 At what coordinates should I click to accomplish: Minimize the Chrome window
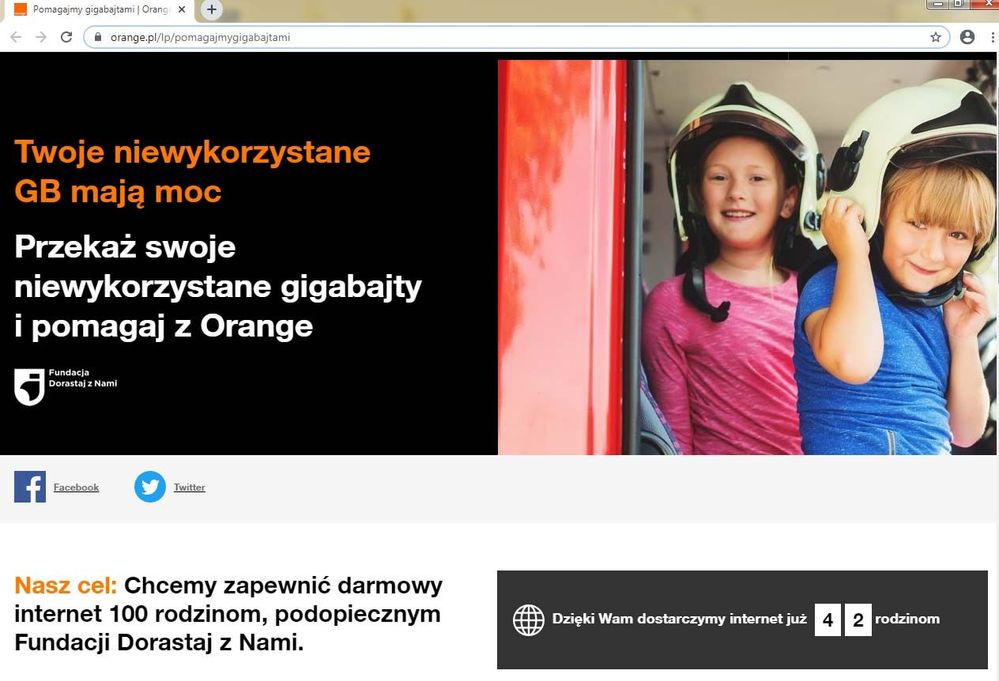[937, 3]
